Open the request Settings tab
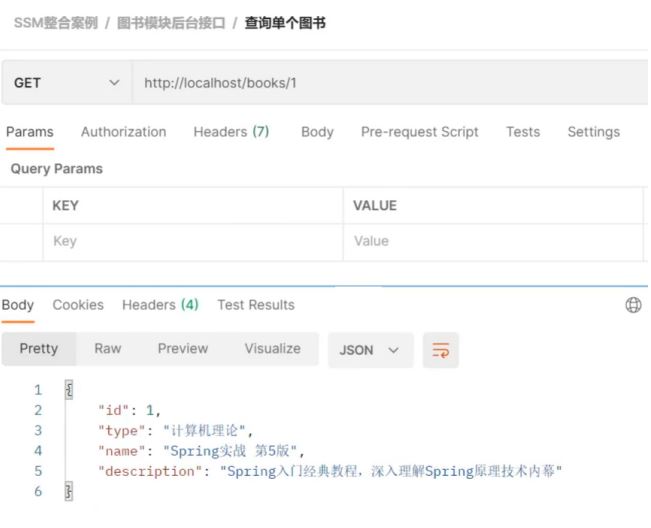Image resolution: width=651 pixels, height=528 pixels. coord(593,132)
